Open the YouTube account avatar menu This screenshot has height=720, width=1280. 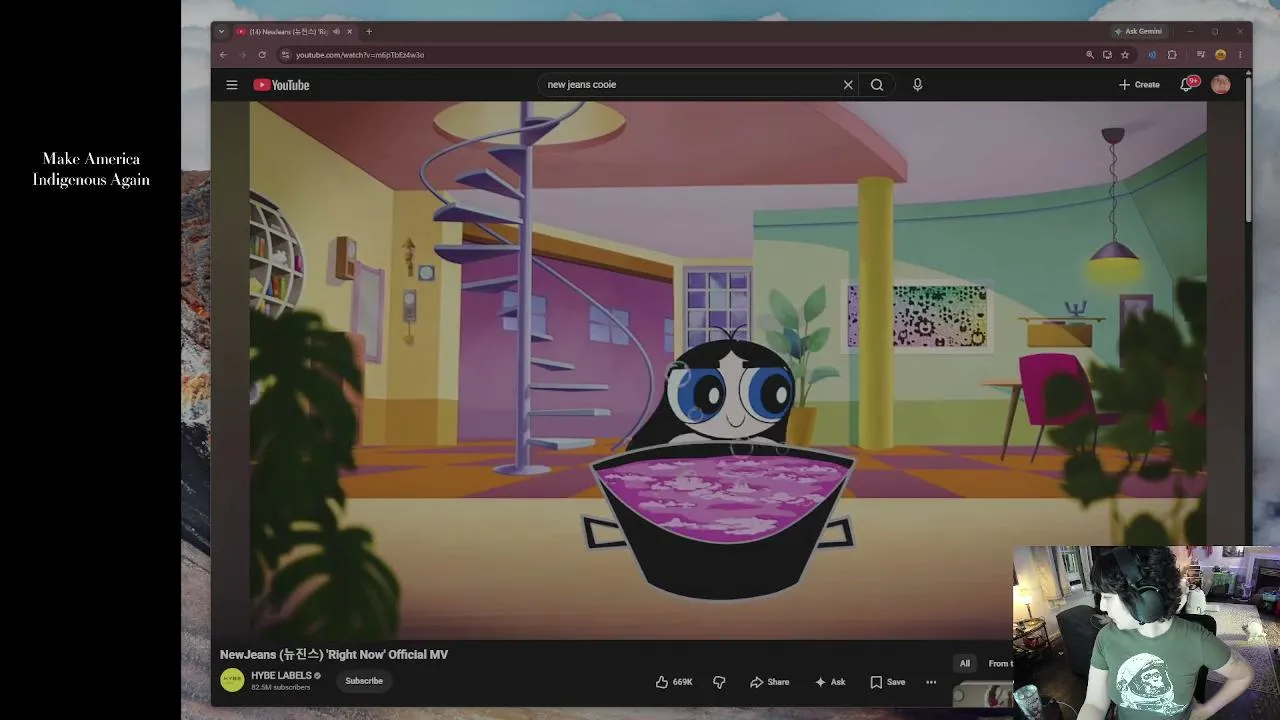pos(1220,85)
